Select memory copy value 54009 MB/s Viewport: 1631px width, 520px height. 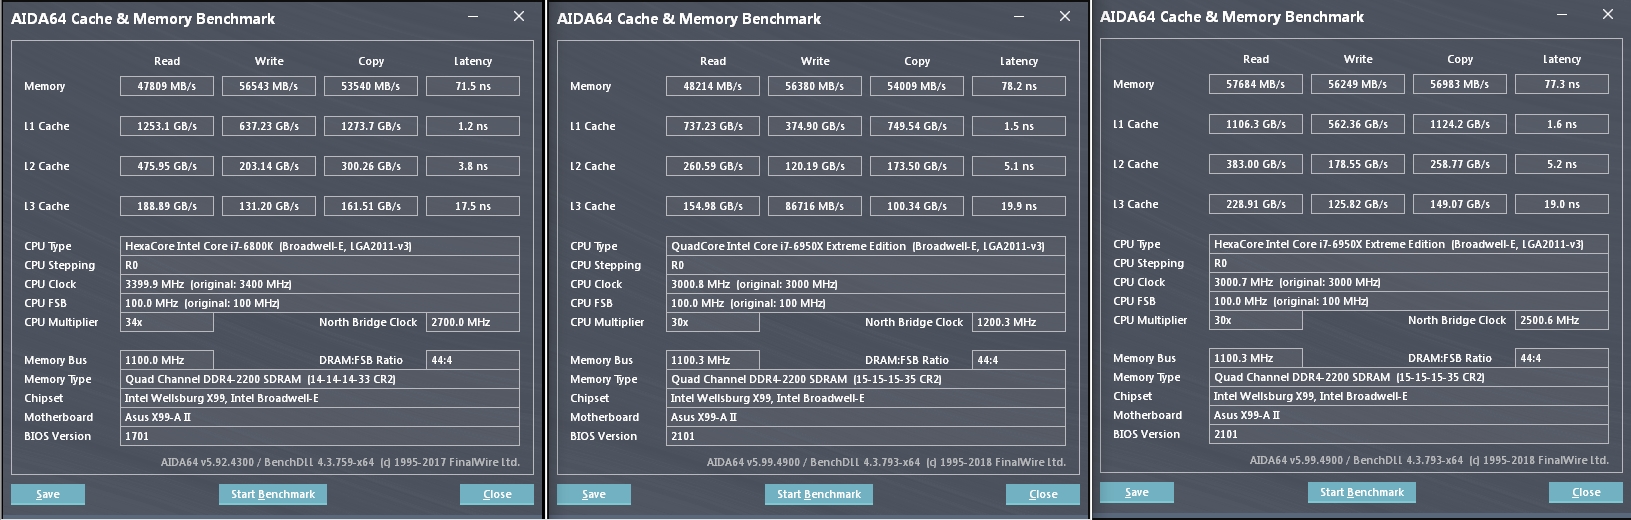click(917, 86)
